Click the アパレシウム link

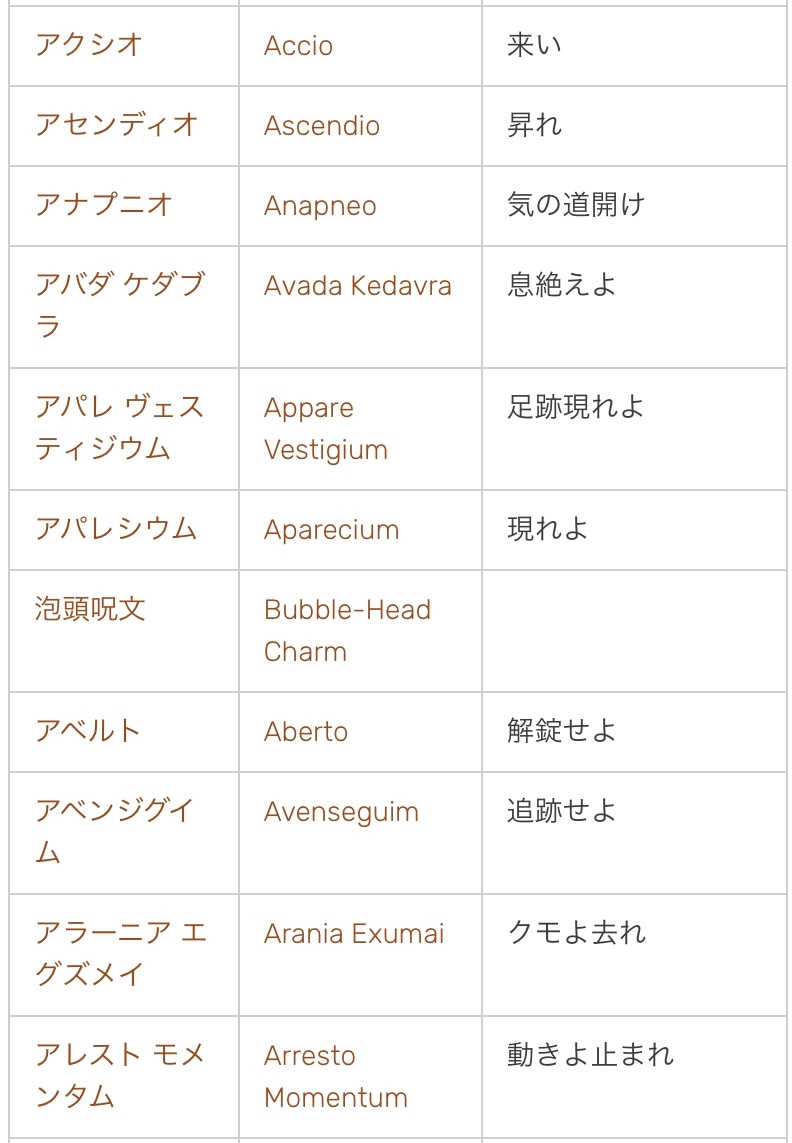click(116, 529)
